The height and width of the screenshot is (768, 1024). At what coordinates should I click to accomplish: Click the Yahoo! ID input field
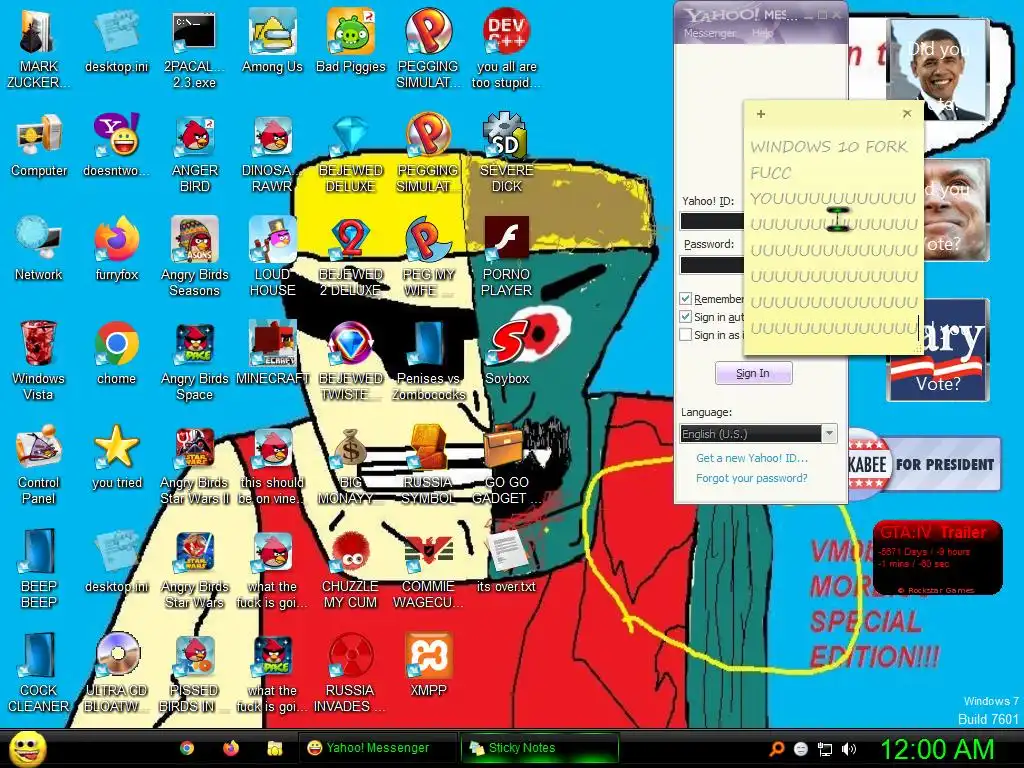pos(712,221)
